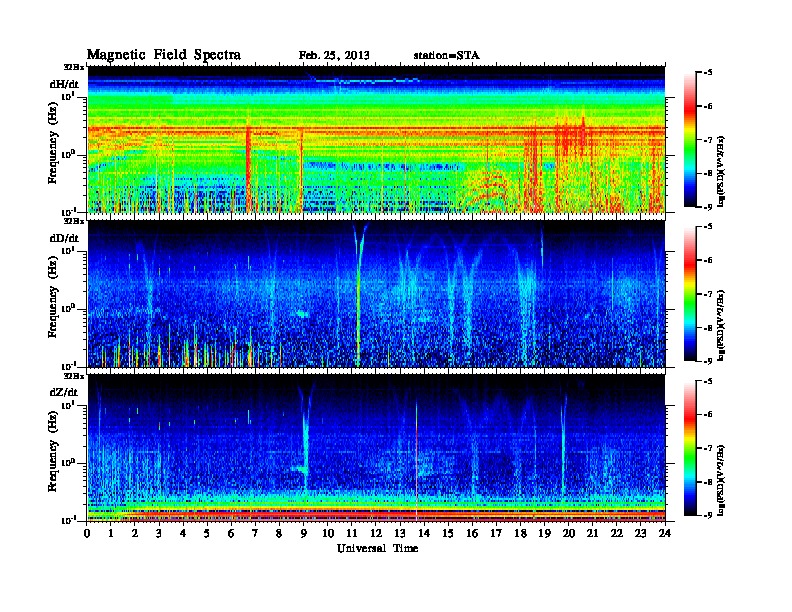792x612 pixels.
Task: Click the Frequency (Hz) label of dH/dt panel
Action: click(53, 142)
